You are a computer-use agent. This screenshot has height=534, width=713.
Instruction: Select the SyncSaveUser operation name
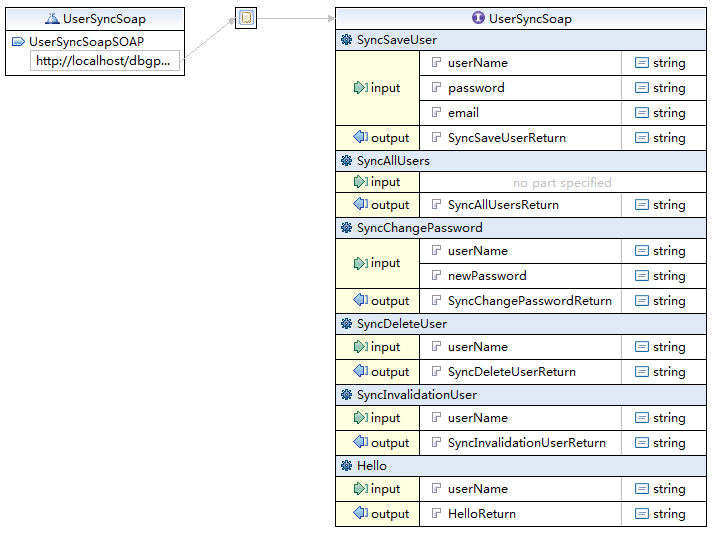(x=397, y=40)
